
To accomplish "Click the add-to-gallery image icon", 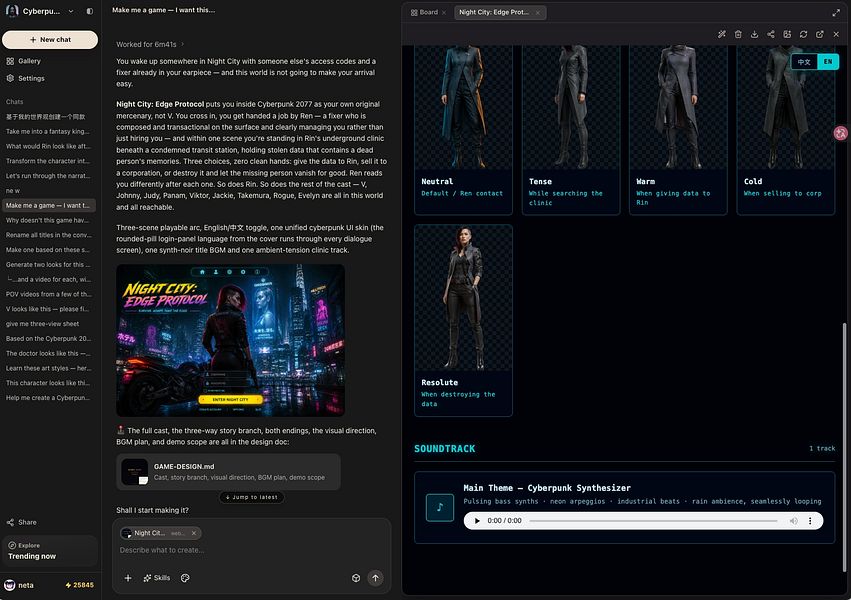I will 787,34.
